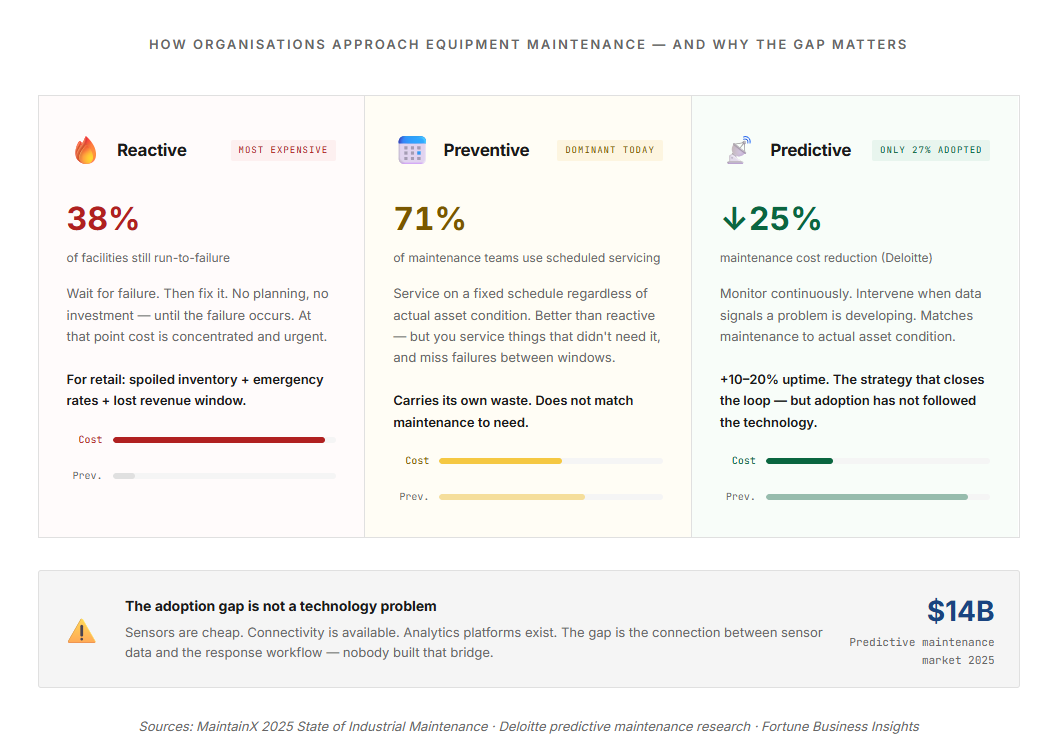Click the $14B market figure
1060x748 pixels.
pyautogui.click(x=961, y=611)
